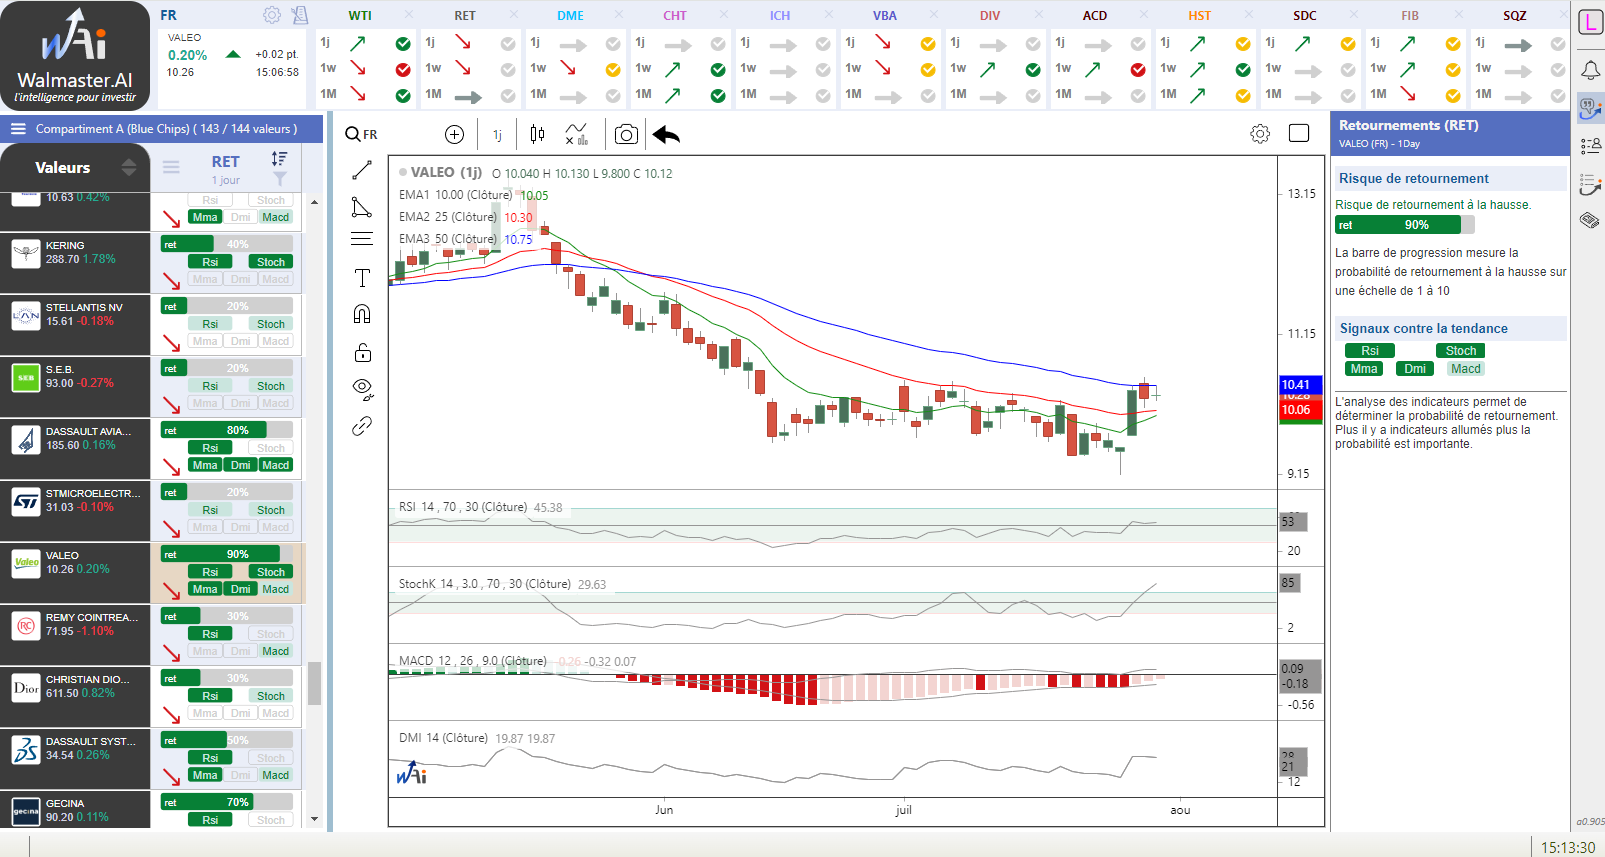Click the Stoch signal badge in Retournements panel
Screen dimensions: 1605x857
tap(1461, 351)
